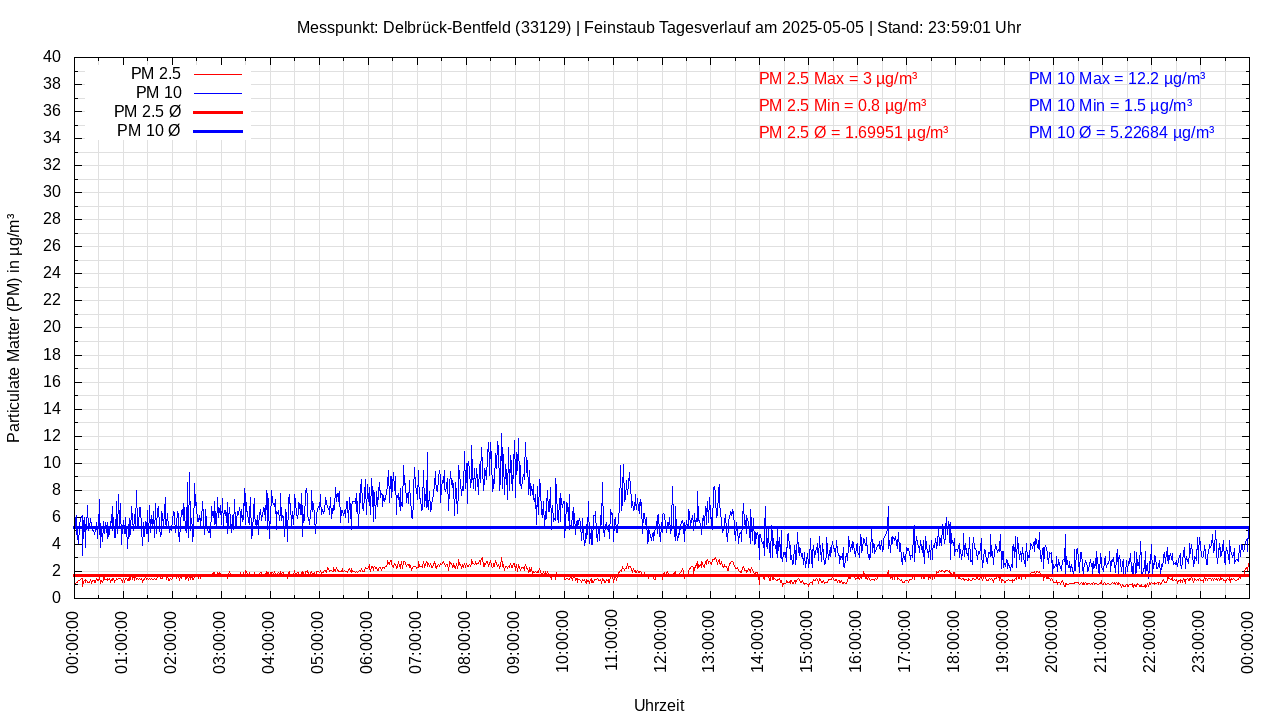Click the thick red PM 2.5 Ø legend line
This screenshot has width=1280, height=720.
[218, 113]
